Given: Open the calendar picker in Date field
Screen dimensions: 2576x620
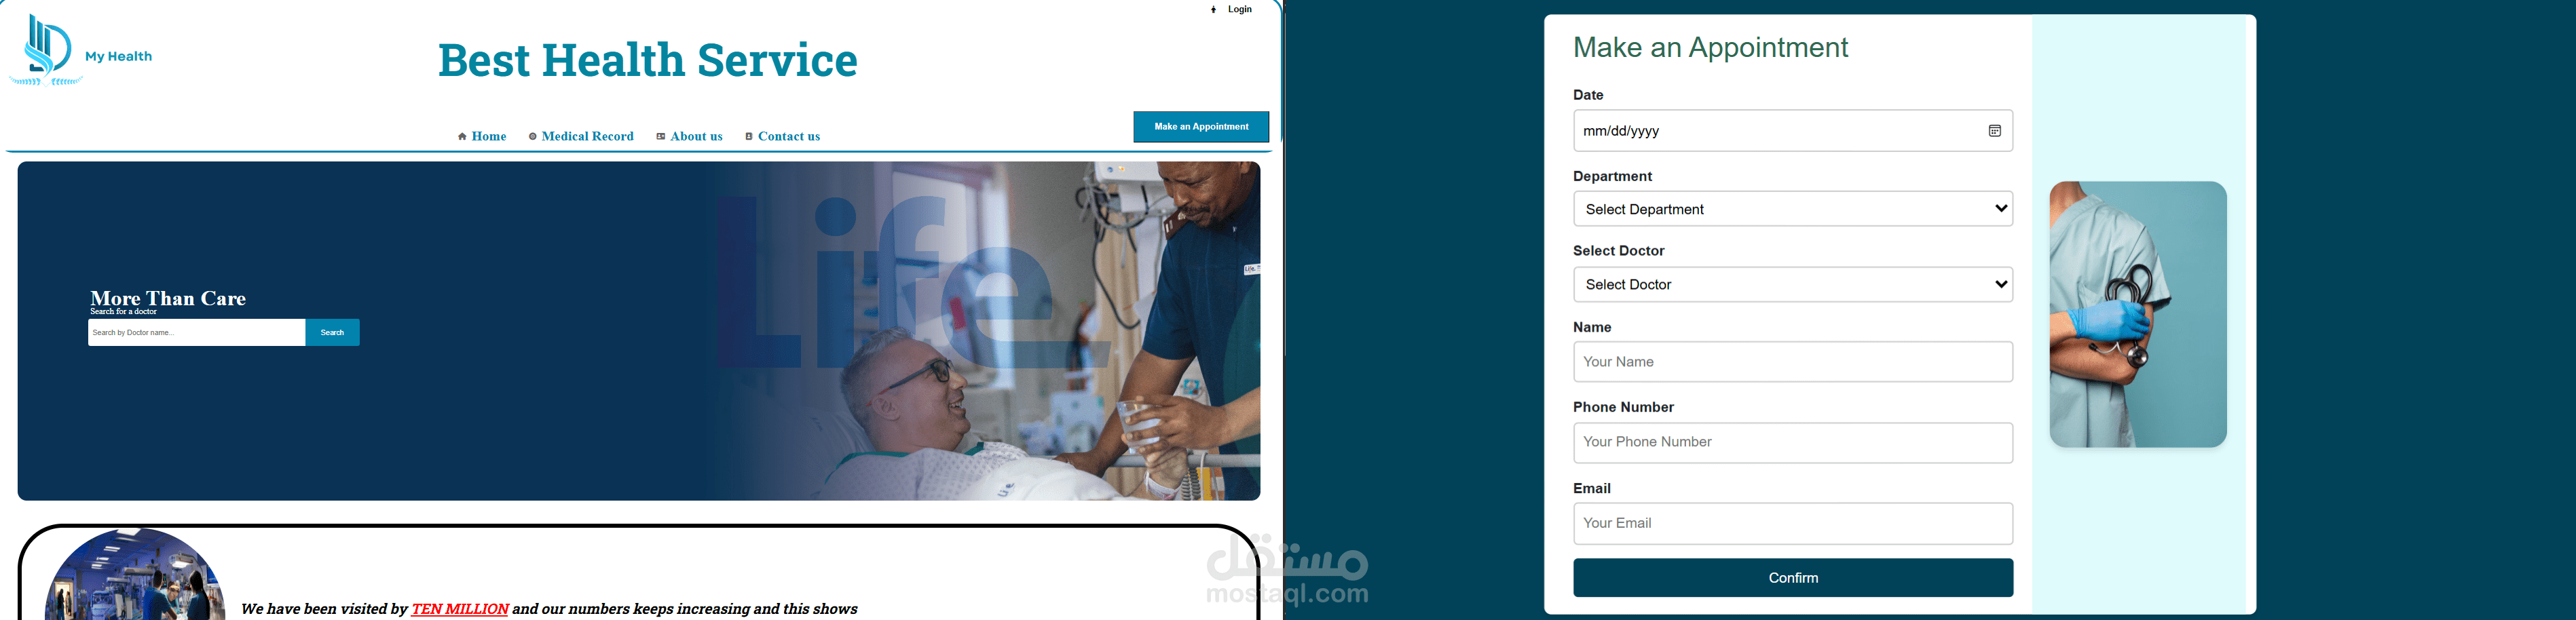Looking at the screenshot, I should tap(1994, 131).
